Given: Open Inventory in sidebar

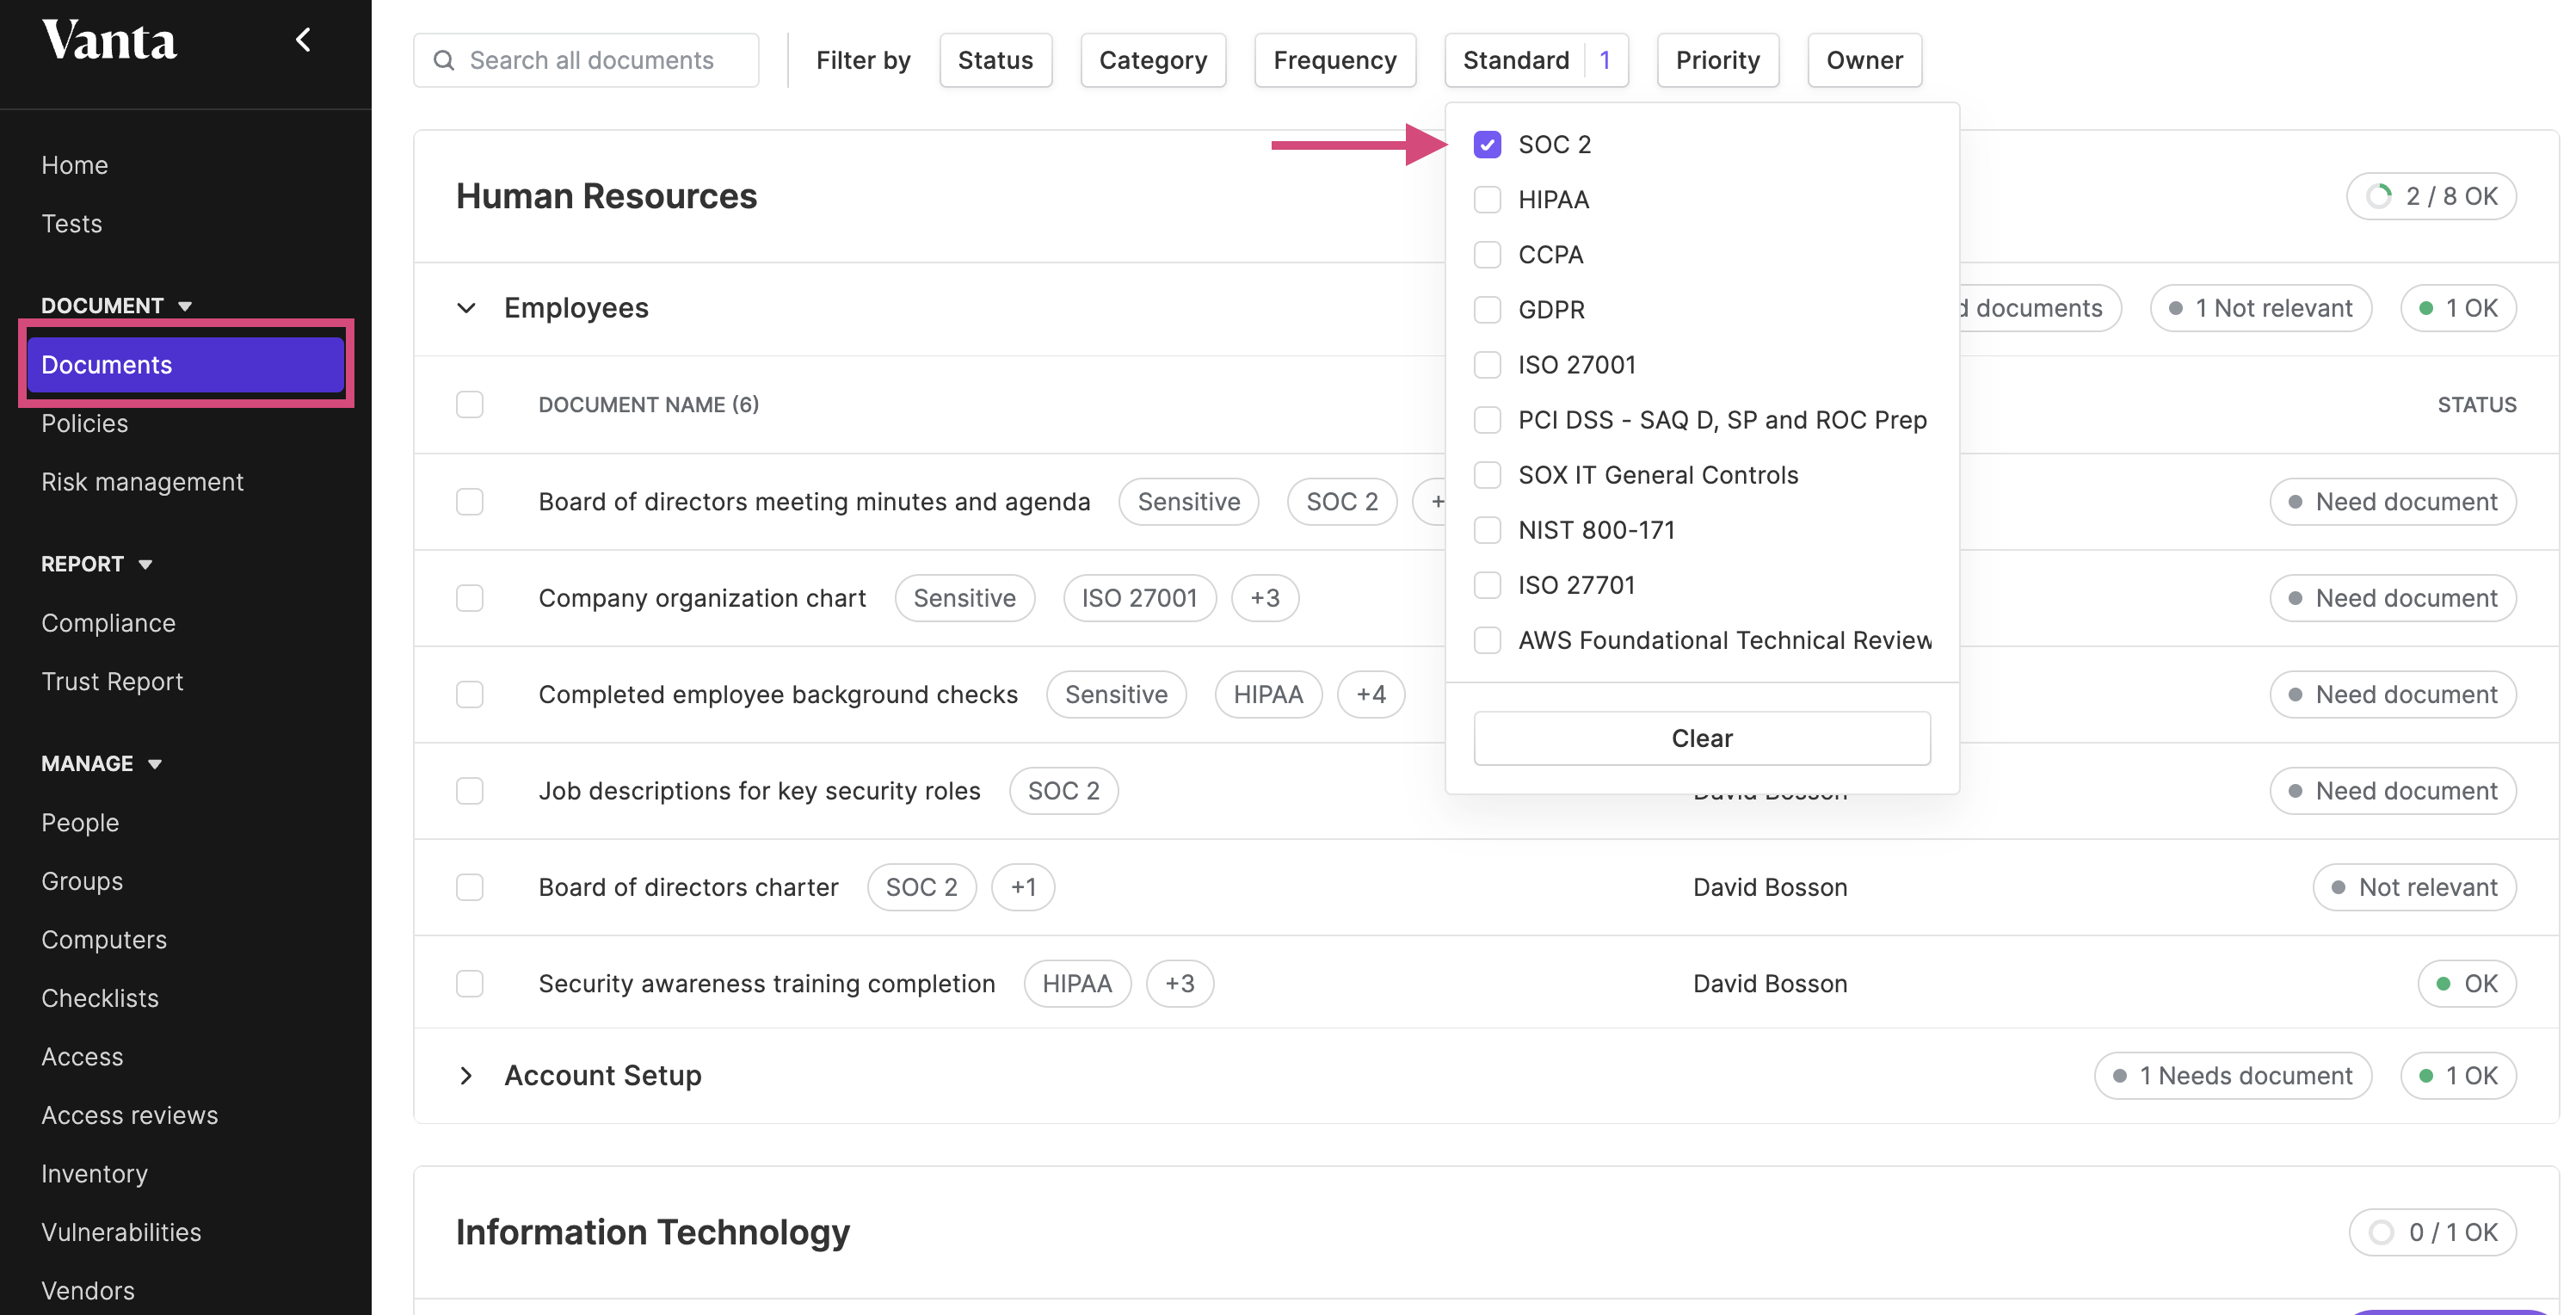Looking at the screenshot, I should [x=94, y=1174].
